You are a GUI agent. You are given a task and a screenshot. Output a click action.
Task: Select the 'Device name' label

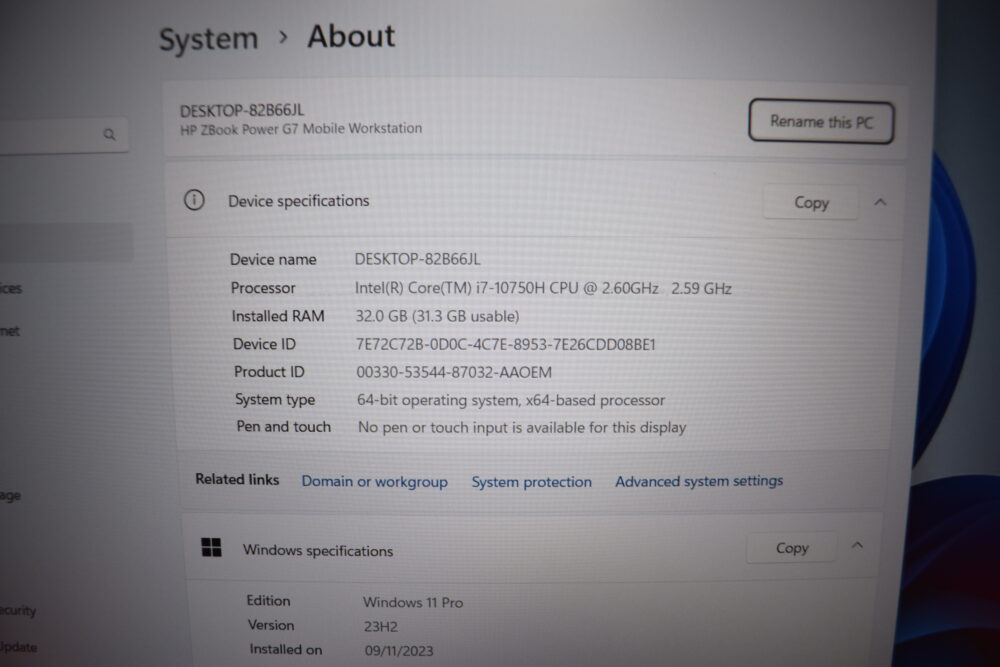273,260
